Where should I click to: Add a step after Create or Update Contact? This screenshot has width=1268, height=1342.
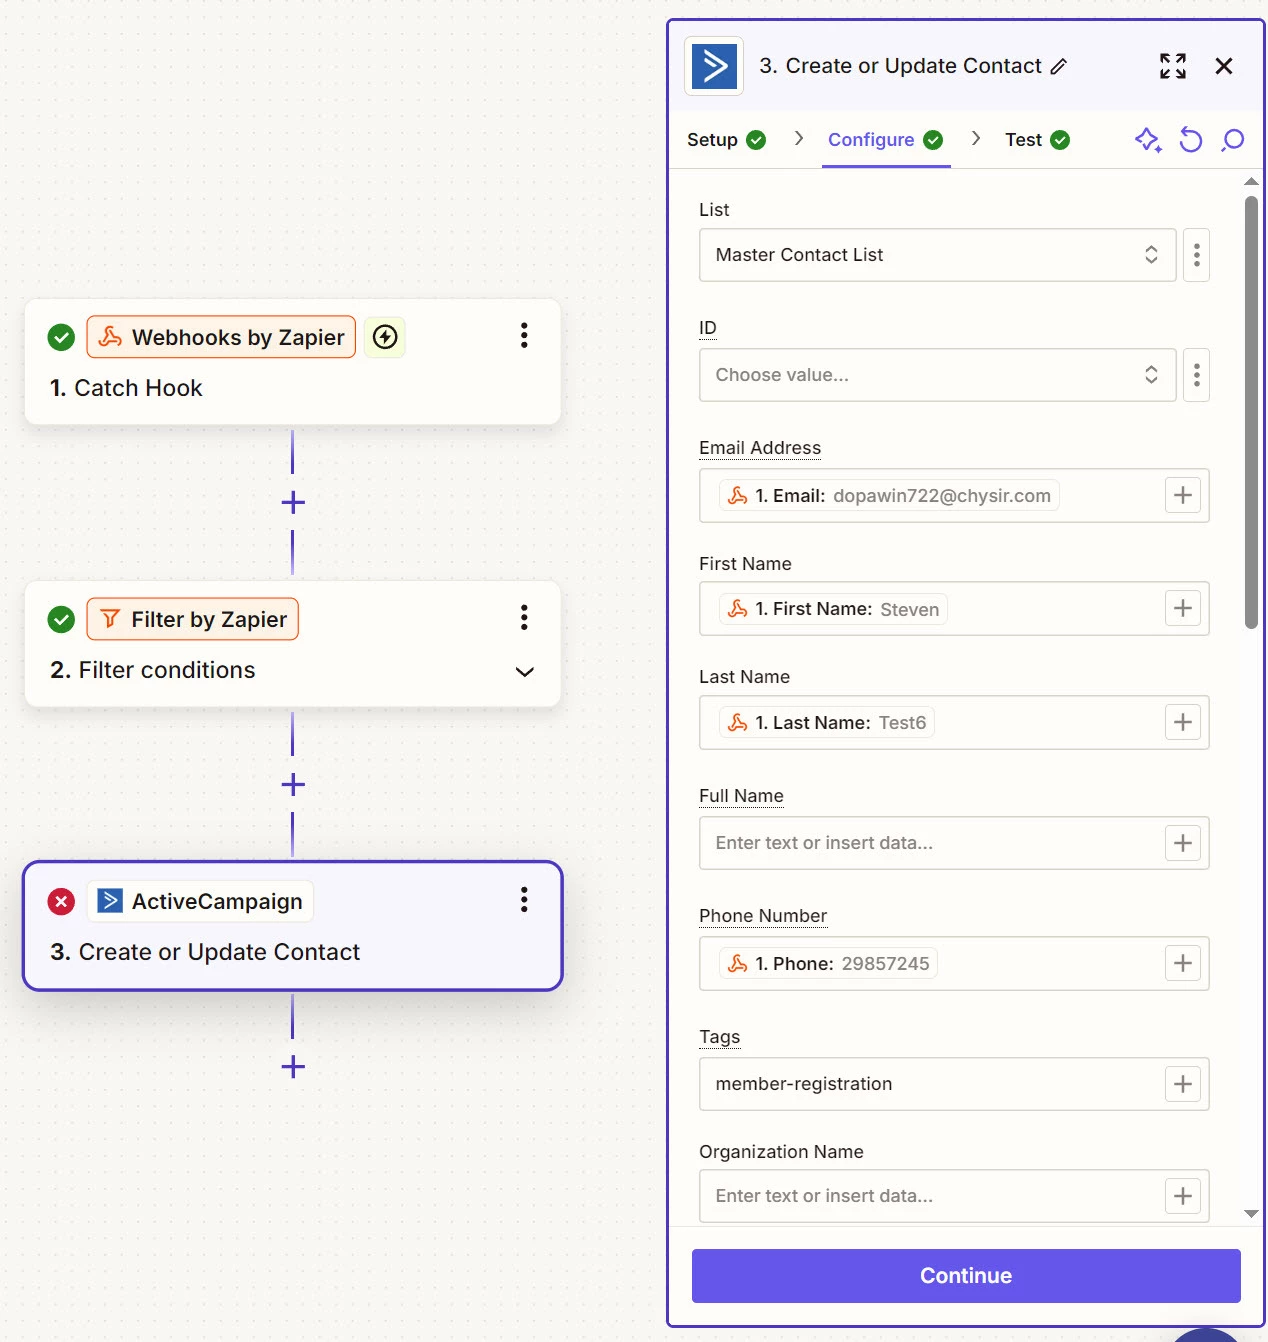click(x=293, y=1066)
